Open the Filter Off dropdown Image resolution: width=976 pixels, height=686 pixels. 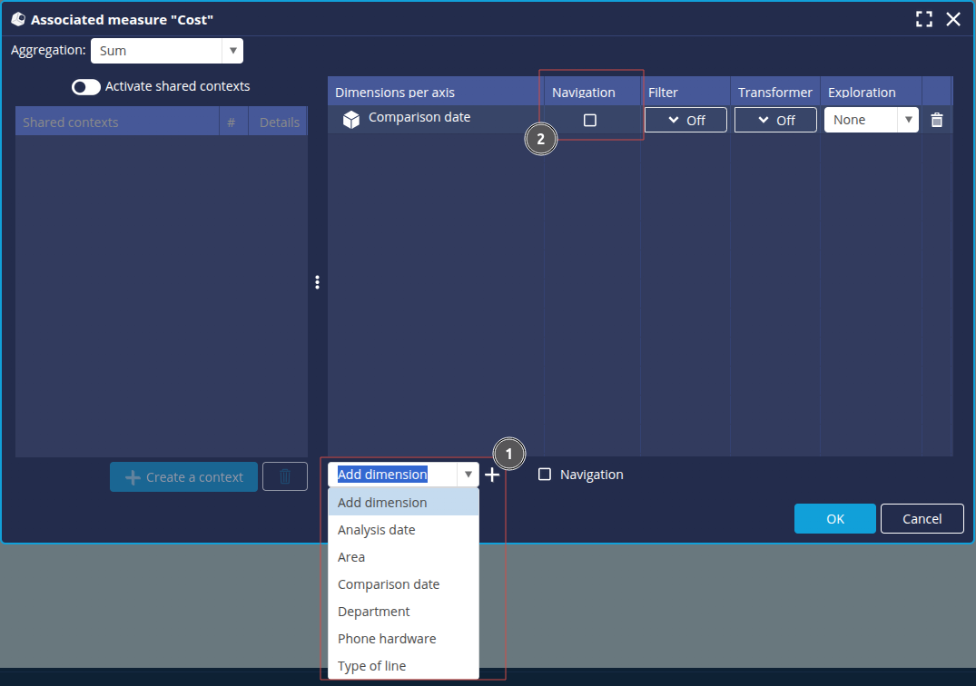coord(685,120)
